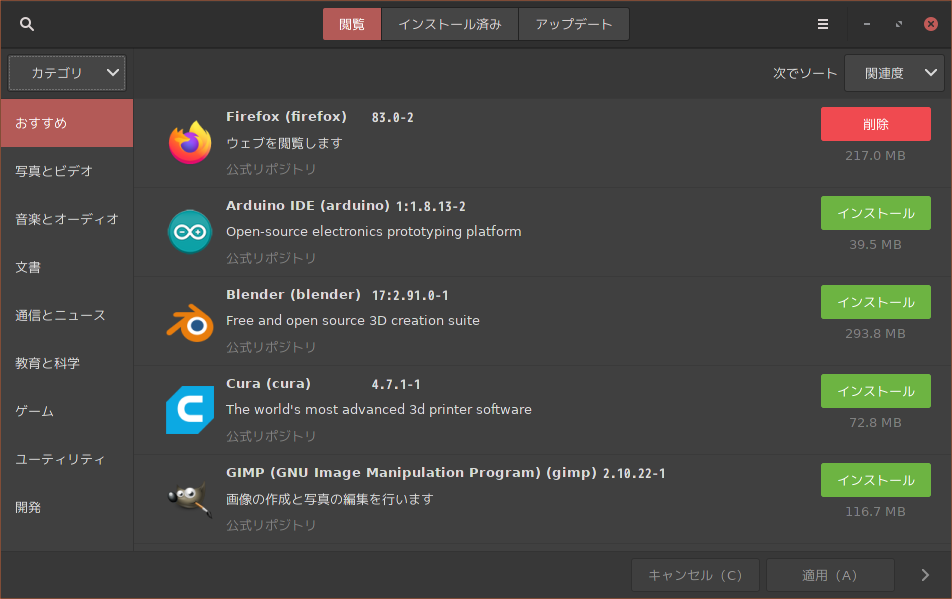Click 'The world's most advanced 3d printer software'
This screenshot has height=599, width=952.
[x=379, y=410]
